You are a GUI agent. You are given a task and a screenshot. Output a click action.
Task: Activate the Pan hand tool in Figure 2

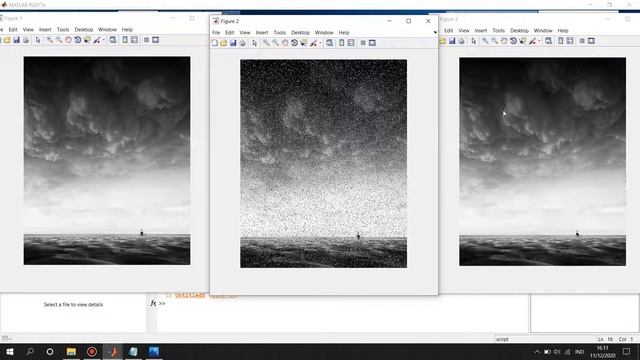pos(285,43)
